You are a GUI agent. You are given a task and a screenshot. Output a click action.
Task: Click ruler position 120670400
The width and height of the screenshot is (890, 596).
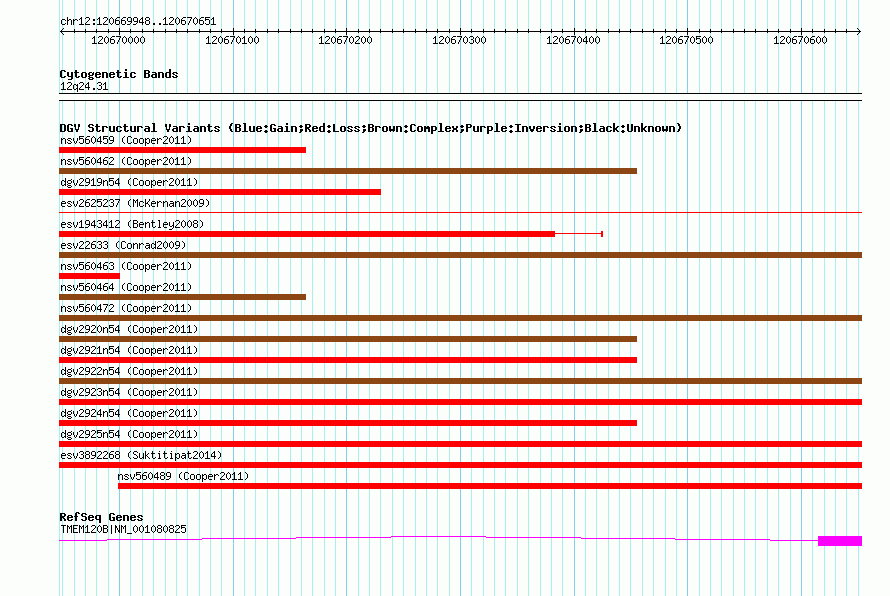573,40
